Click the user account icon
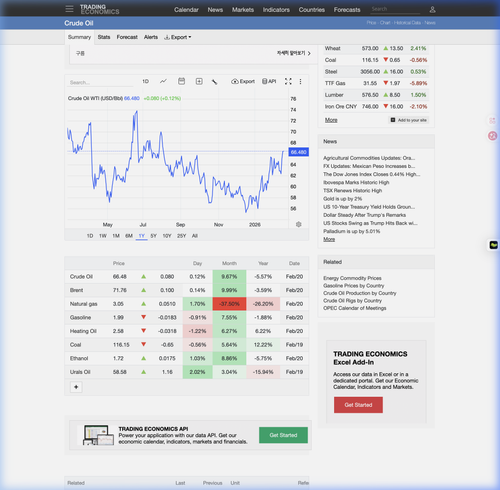The image size is (500, 490). point(432,9)
